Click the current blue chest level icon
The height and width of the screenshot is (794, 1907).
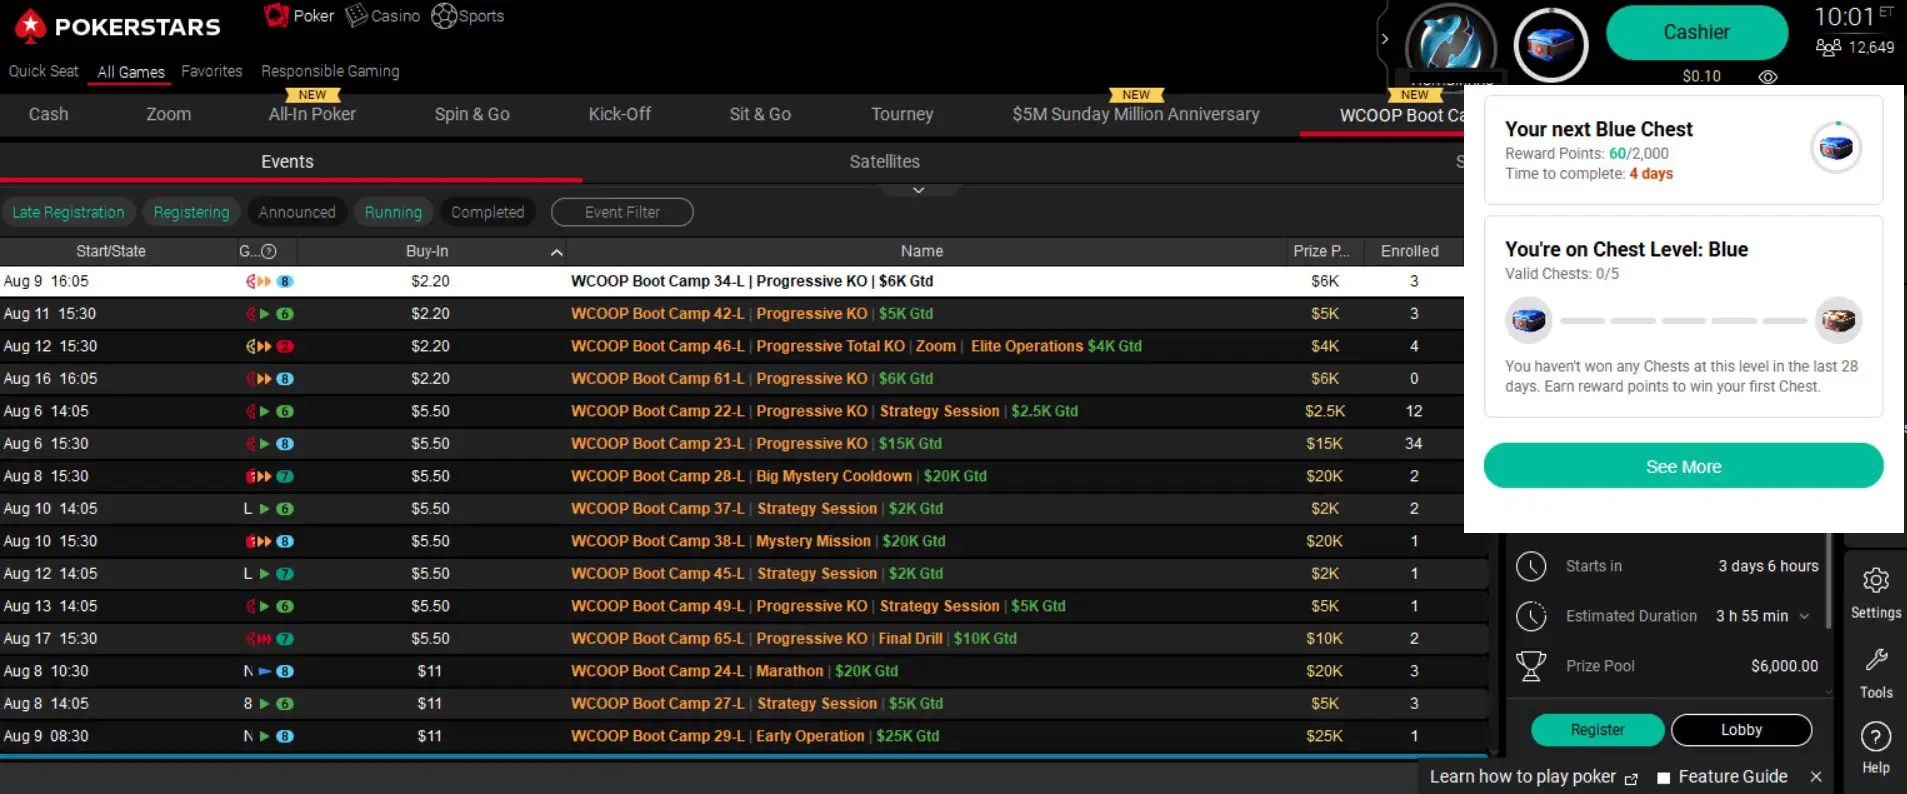(x=1528, y=320)
